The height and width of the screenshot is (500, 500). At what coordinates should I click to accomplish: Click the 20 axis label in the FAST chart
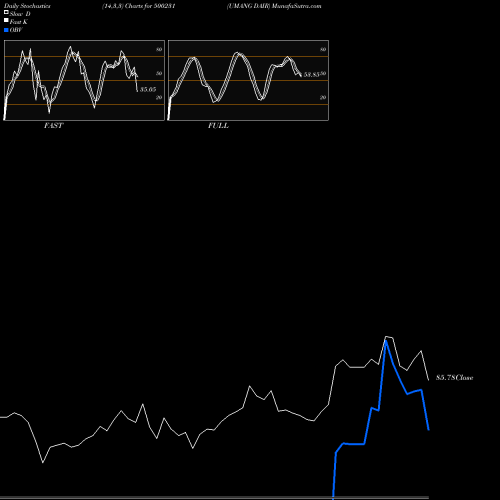point(159,98)
